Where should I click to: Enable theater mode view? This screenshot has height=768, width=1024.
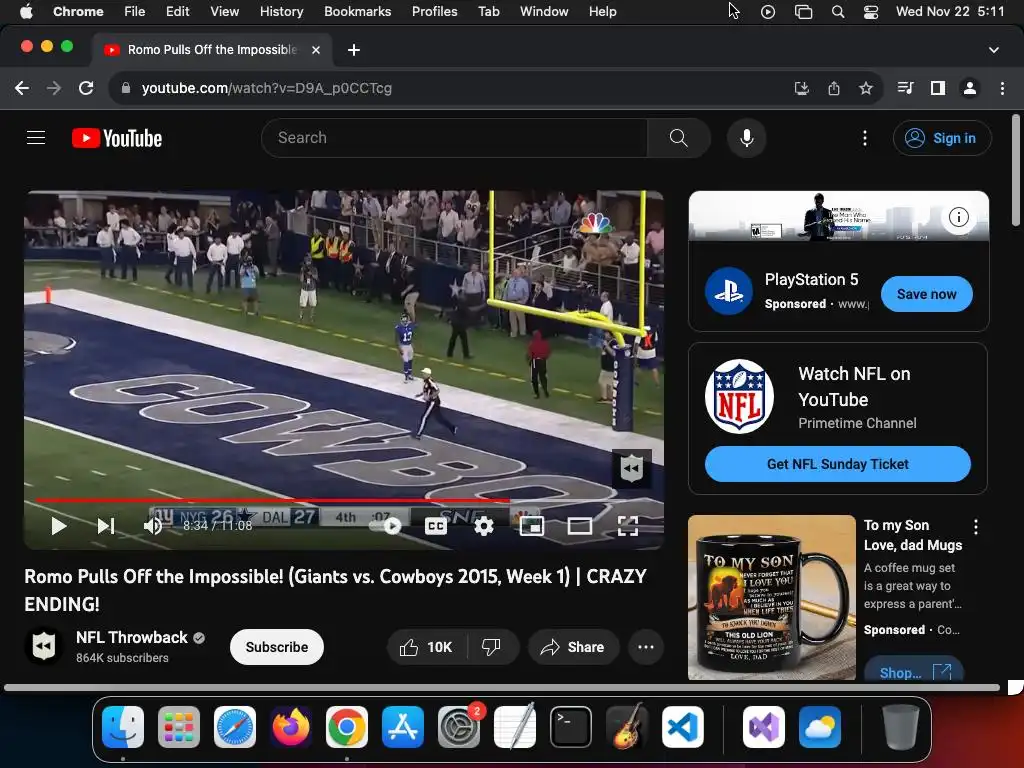coord(579,526)
